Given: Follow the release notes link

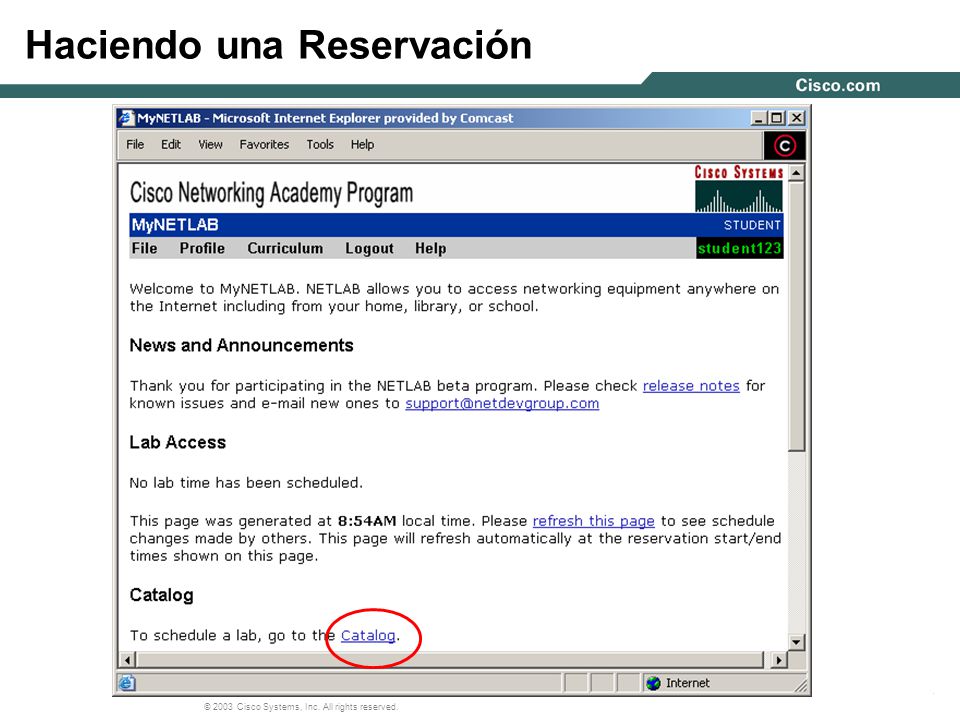Looking at the screenshot, I should click(x=691, y=386).
